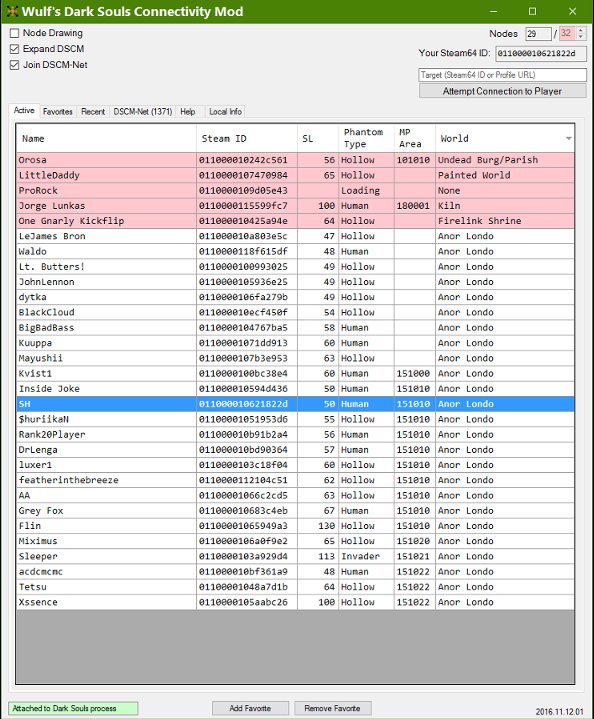Select the featherinthebreeze row
Screen dimensions: 594x719
[295, 480]
